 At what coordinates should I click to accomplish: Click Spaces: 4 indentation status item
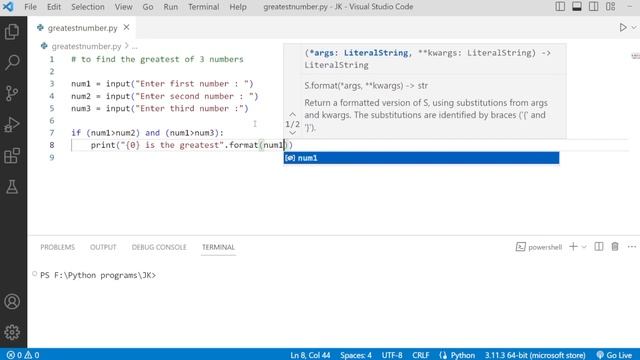click(356, 355)
